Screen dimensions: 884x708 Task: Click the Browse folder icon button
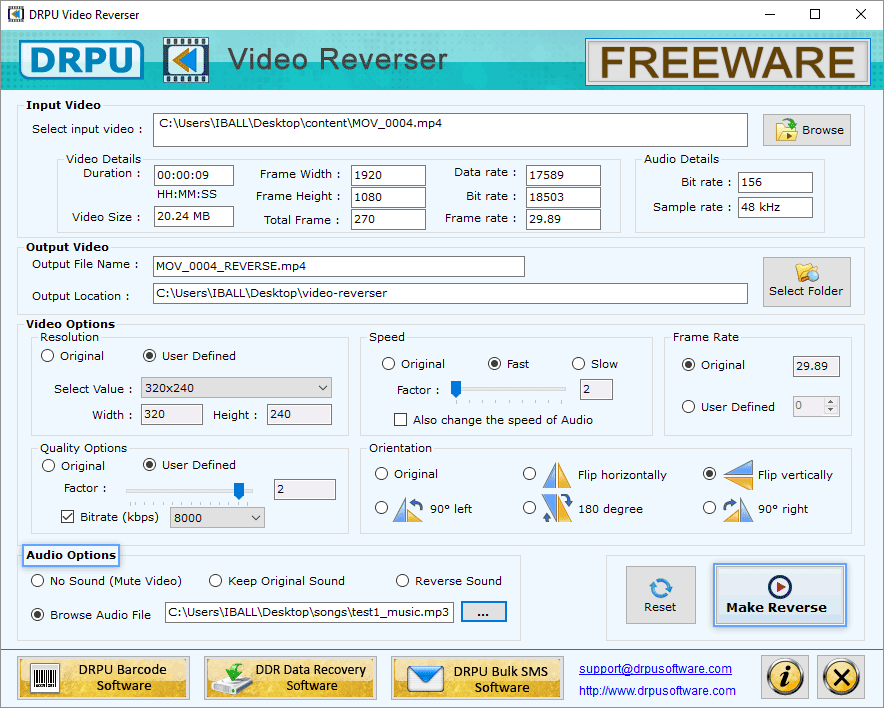(807, 130)
